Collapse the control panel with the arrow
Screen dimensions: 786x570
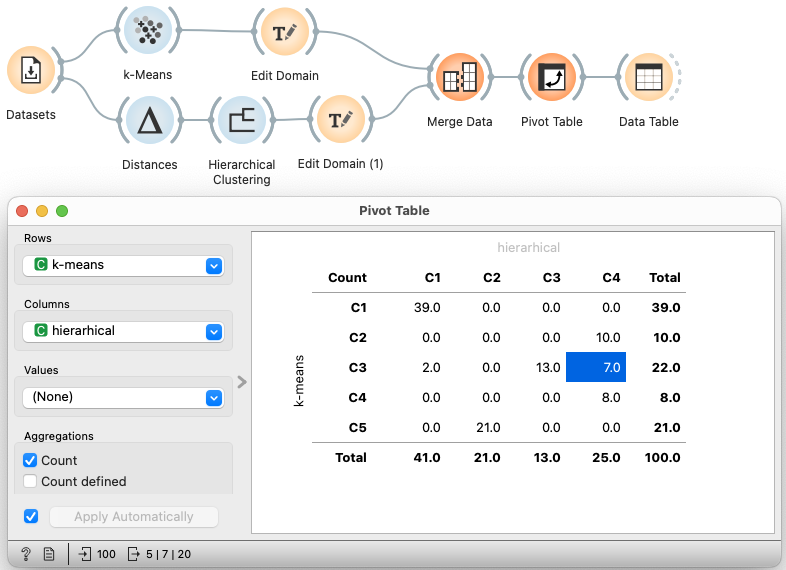pyautogui.click(x=242, y=382)
